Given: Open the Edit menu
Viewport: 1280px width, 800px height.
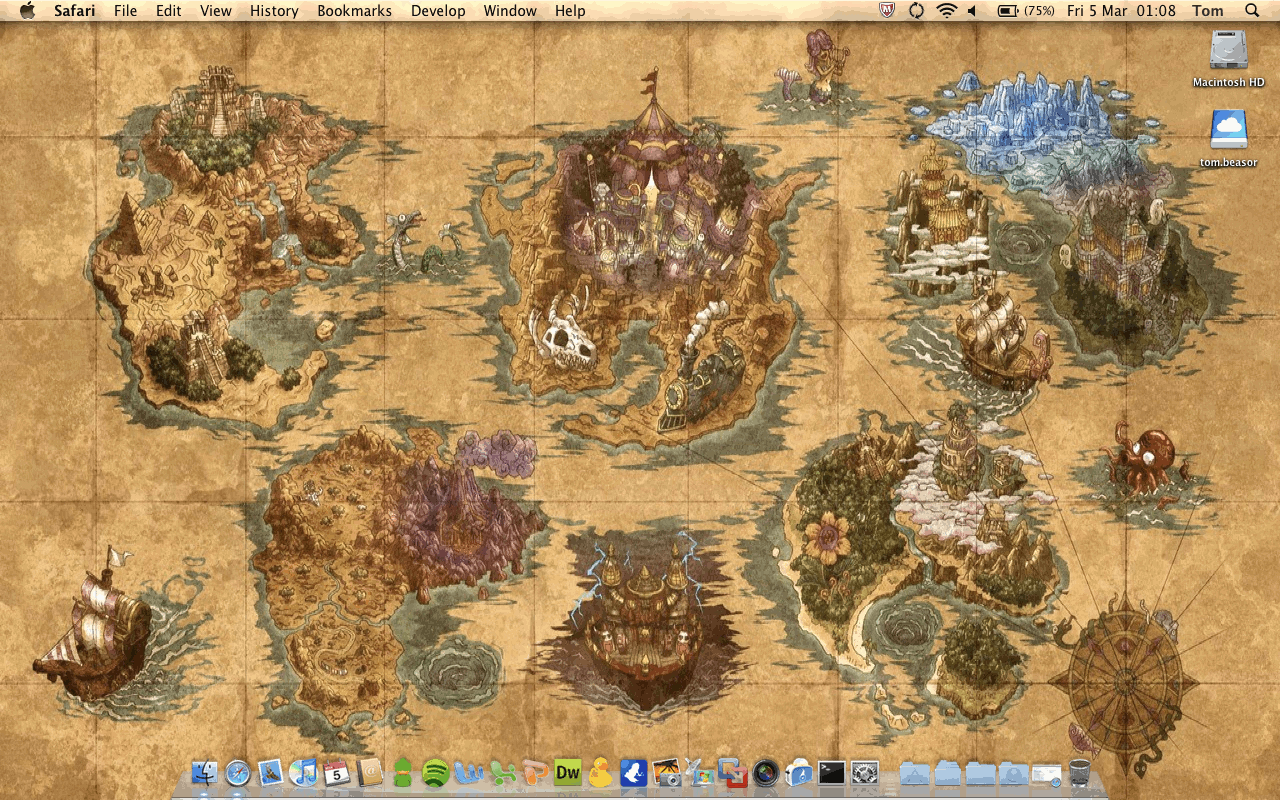Looking at the screenshot, I should (169, 11).
